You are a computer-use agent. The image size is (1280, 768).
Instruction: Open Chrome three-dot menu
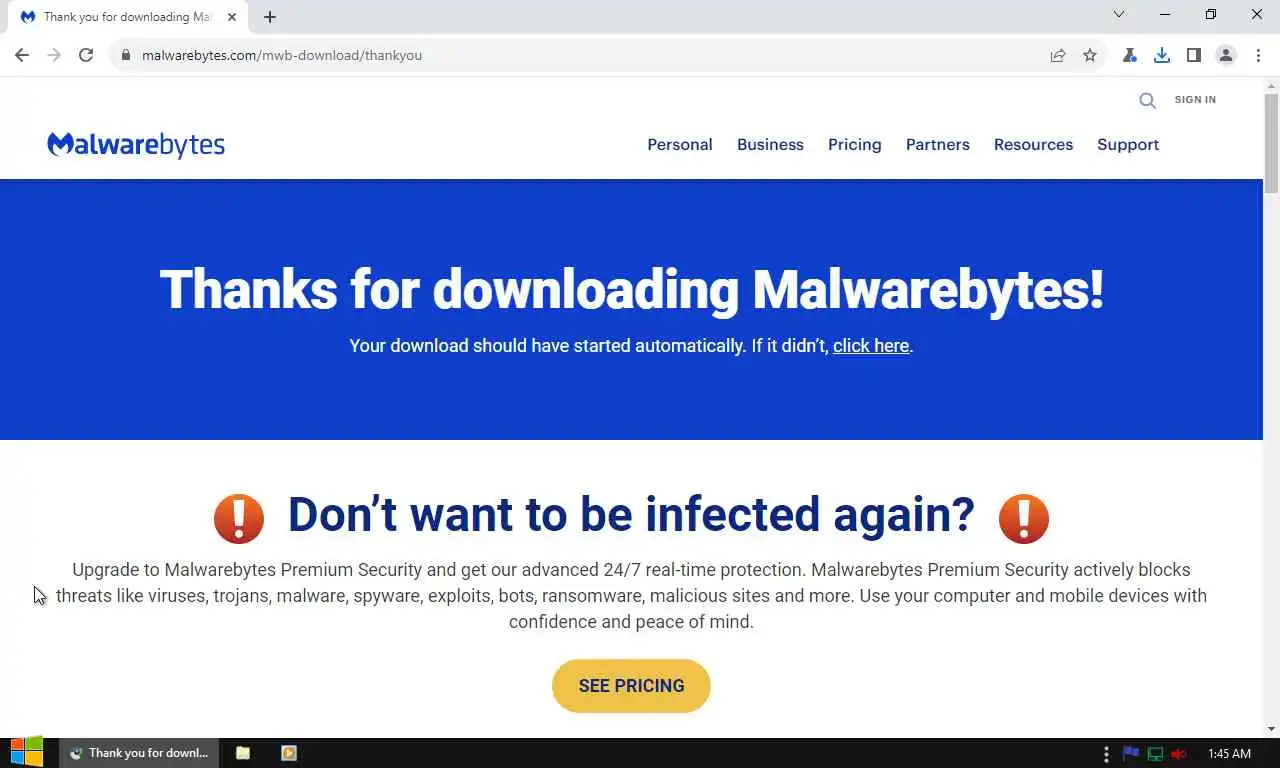[x=1258, y=55]
